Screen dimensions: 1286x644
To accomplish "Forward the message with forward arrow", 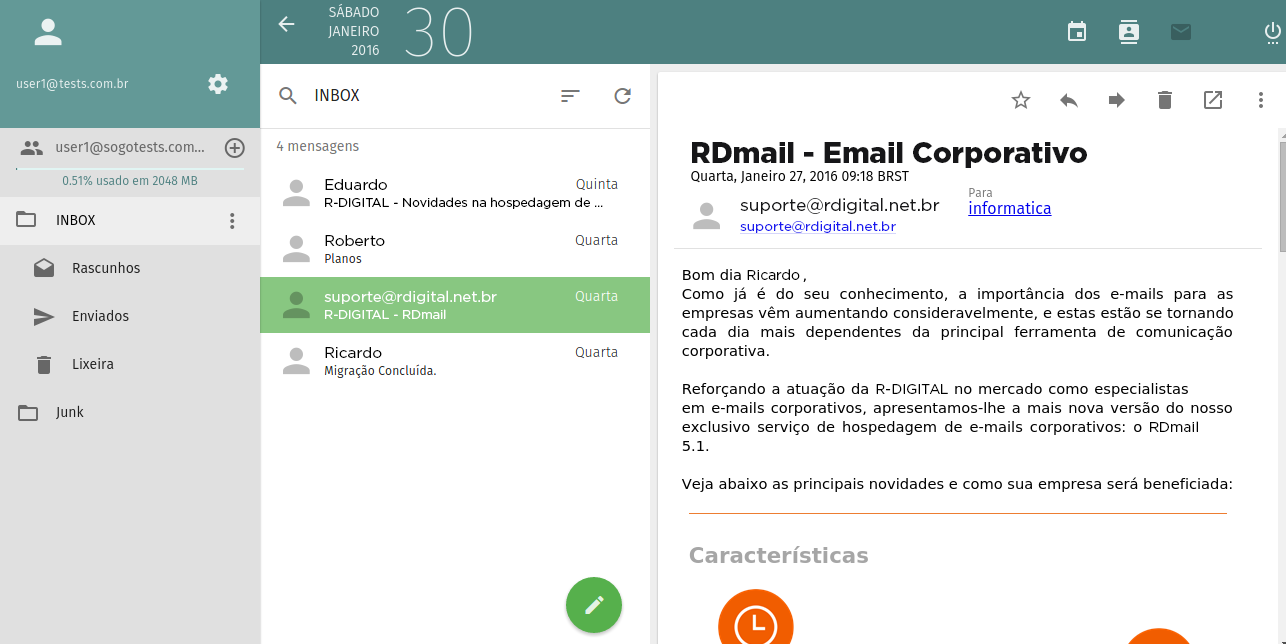I will [1116, 100].
